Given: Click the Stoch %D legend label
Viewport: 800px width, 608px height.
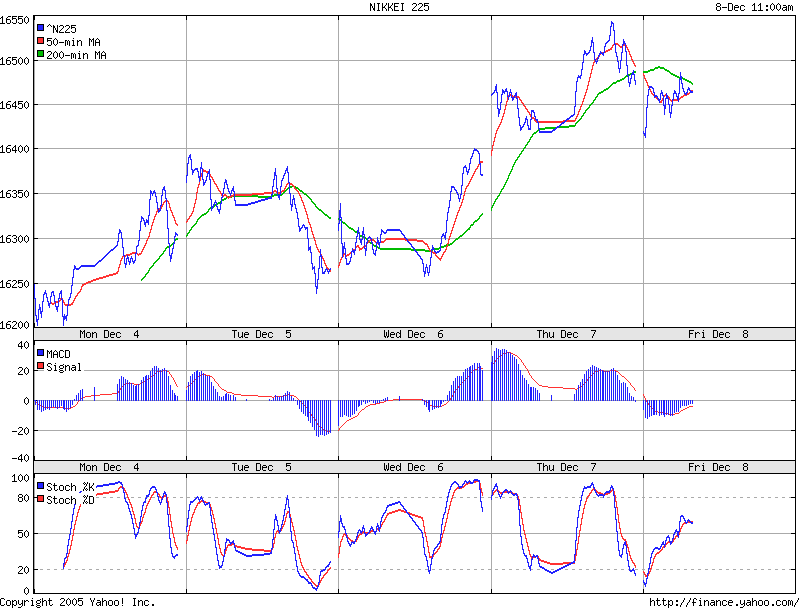Looking at the screenshot, I should (x=70, y=500).
